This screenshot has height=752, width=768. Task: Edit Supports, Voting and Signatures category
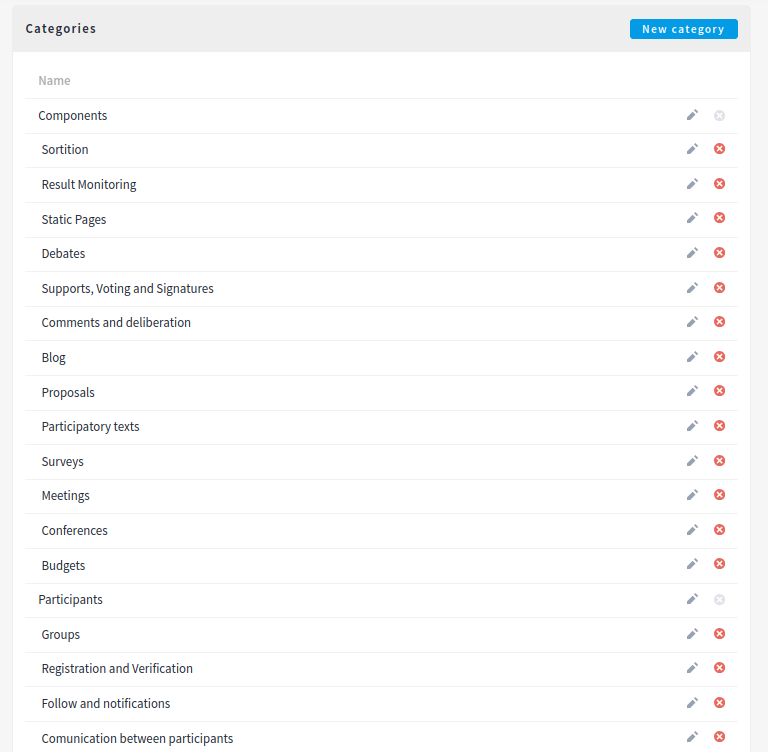(692, 288)
